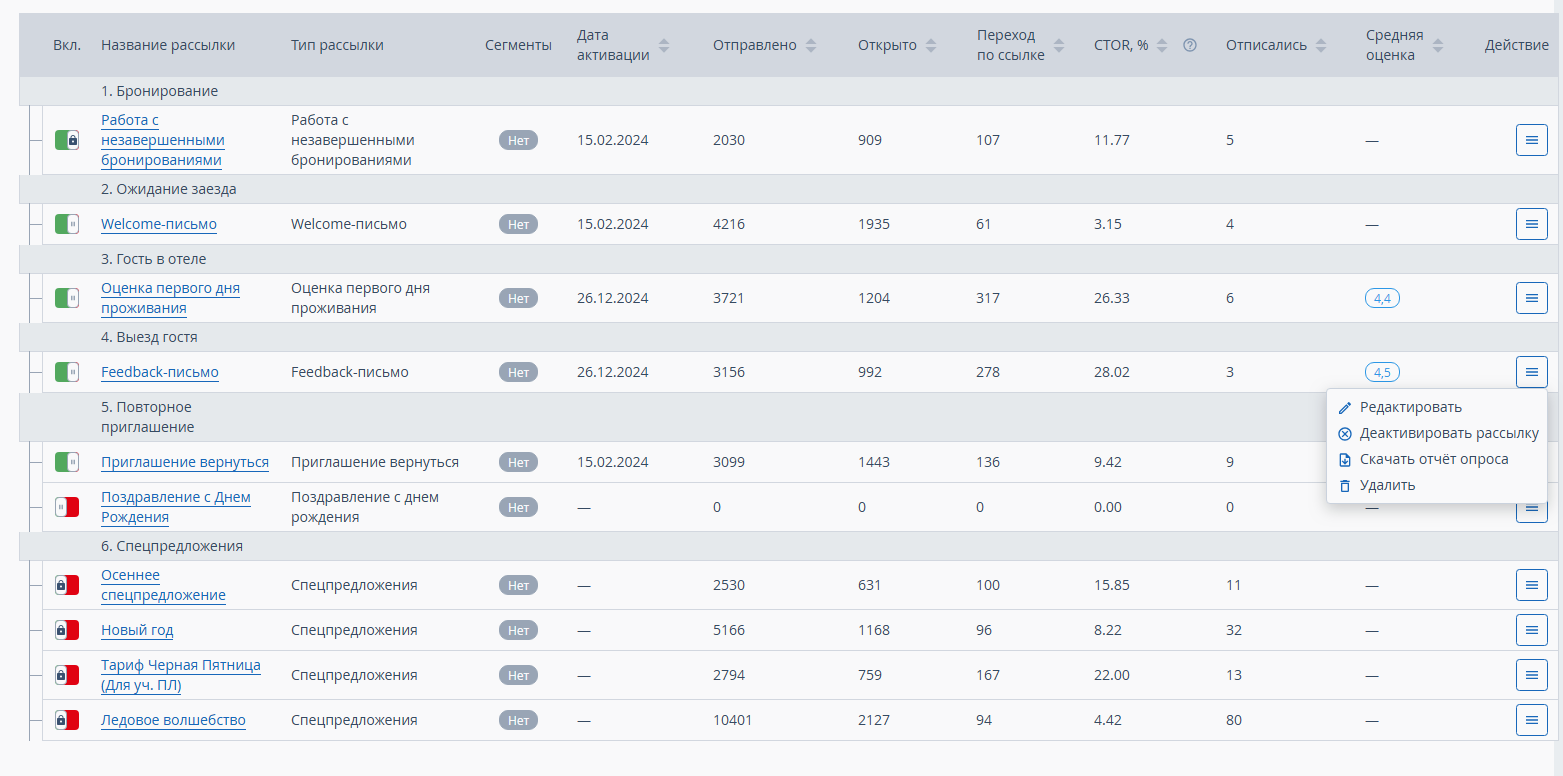This screenshot has height=776, width=1563.
Task: Open action menu for Новый год row
Action: click(x=1531, y=630)
